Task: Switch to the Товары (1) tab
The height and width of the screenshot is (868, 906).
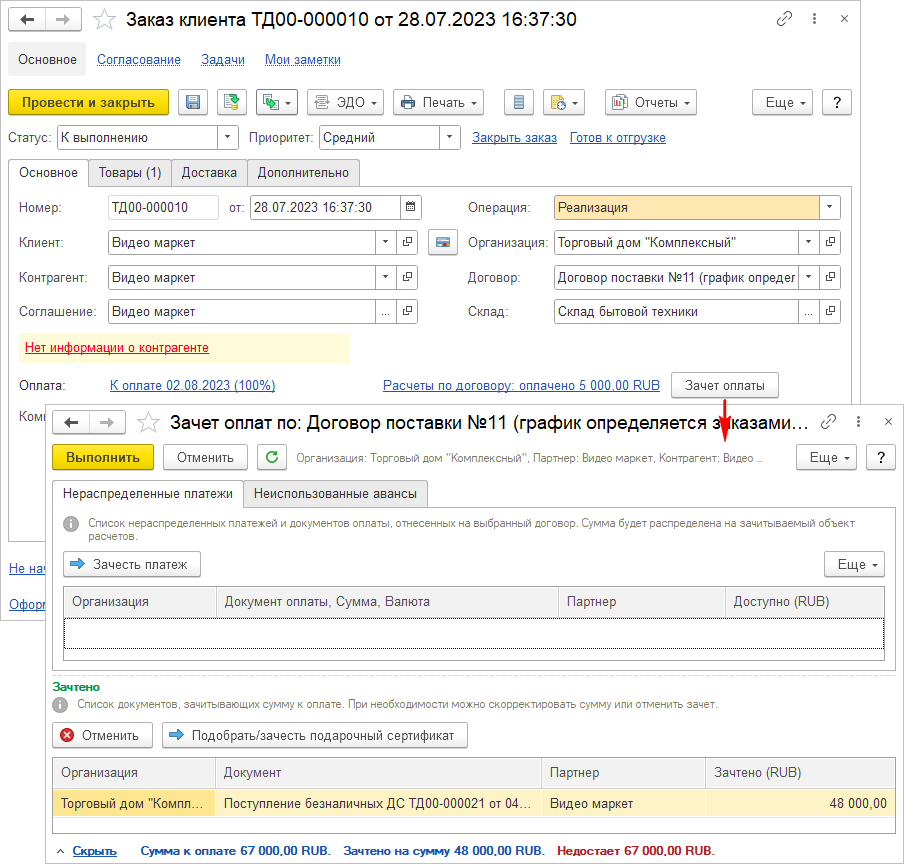Action: (130, 172)
